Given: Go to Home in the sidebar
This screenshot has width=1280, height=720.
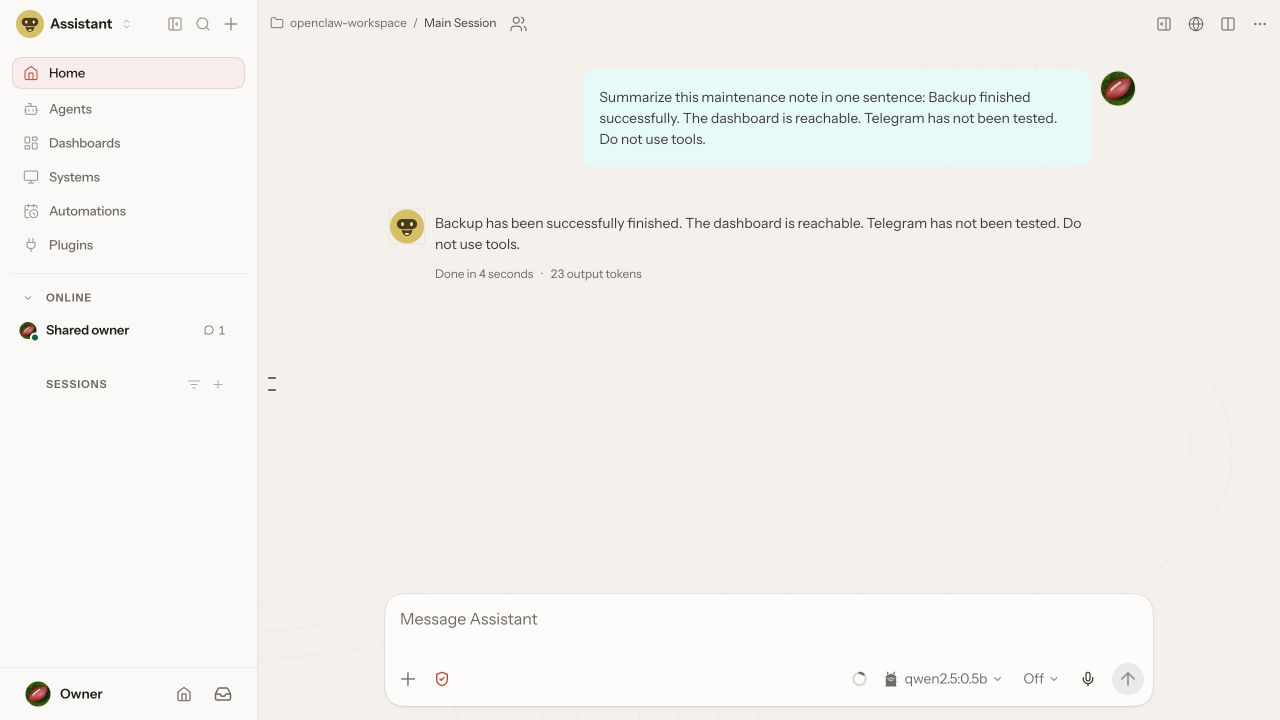Looking at the screenshot, I should click(128, 73).
